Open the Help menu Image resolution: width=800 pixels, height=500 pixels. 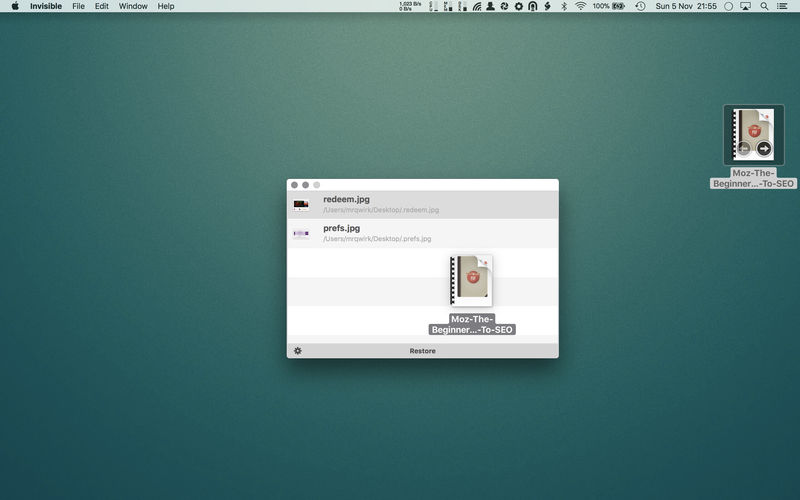pos(166,6)
